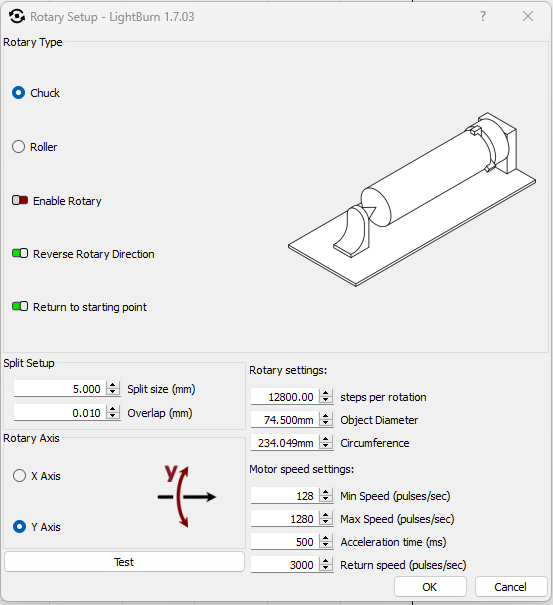
Task: Click the Max Speed spinner arrows
Action: 326,519
